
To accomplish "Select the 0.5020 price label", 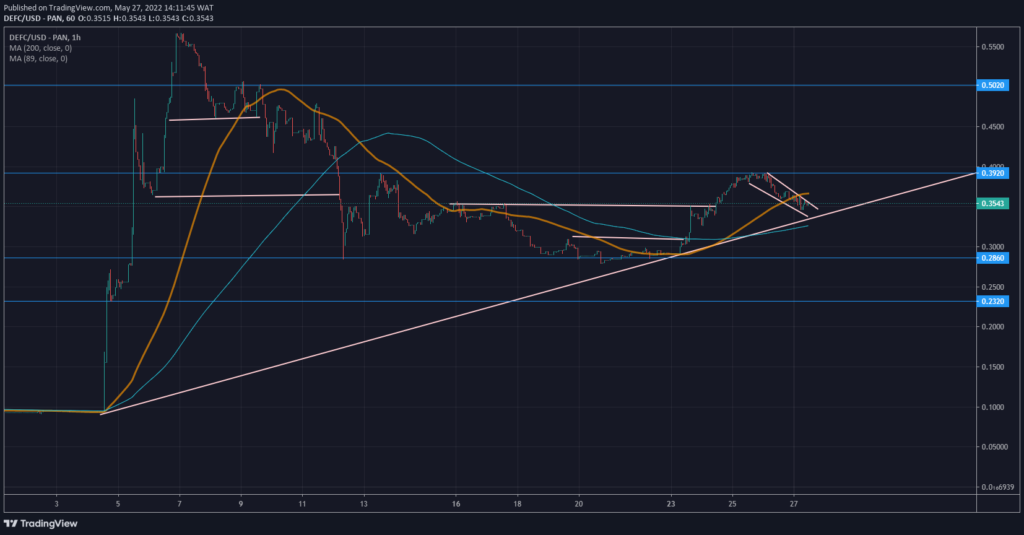I will 993,86.
